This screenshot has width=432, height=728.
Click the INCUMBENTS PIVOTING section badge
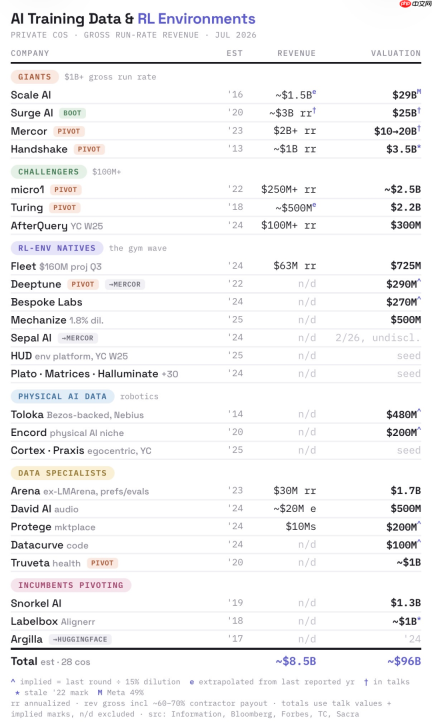[x=71, y=585]
